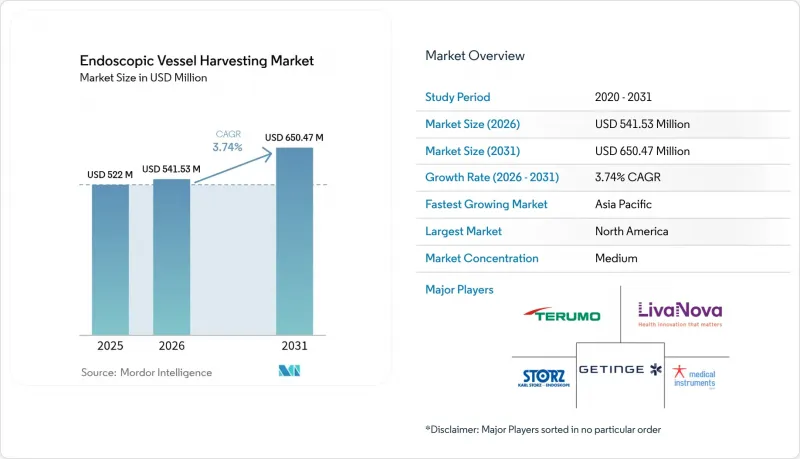Click the 2031 bar in chart
Viewport: 800px width, 459px height.
[294, 241]
